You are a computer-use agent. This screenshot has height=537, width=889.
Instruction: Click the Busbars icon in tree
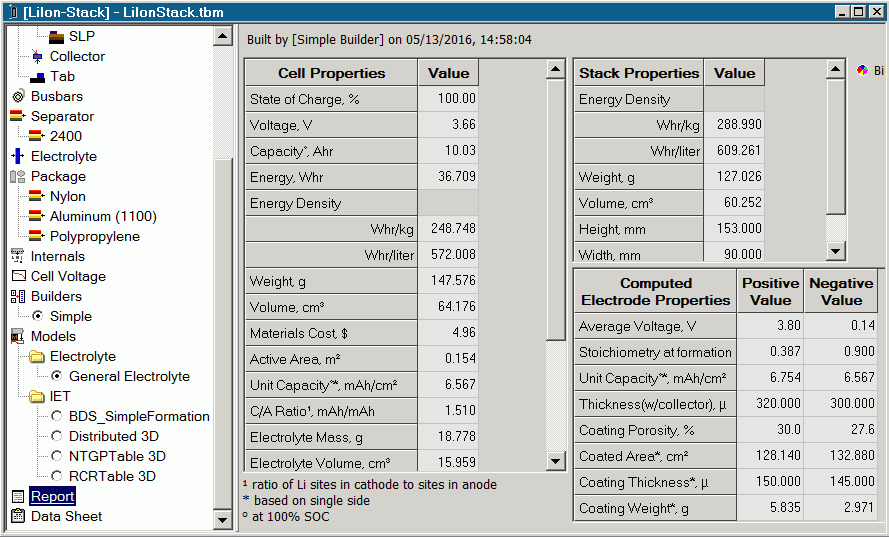pyautogui.click(x=17, y=97)
